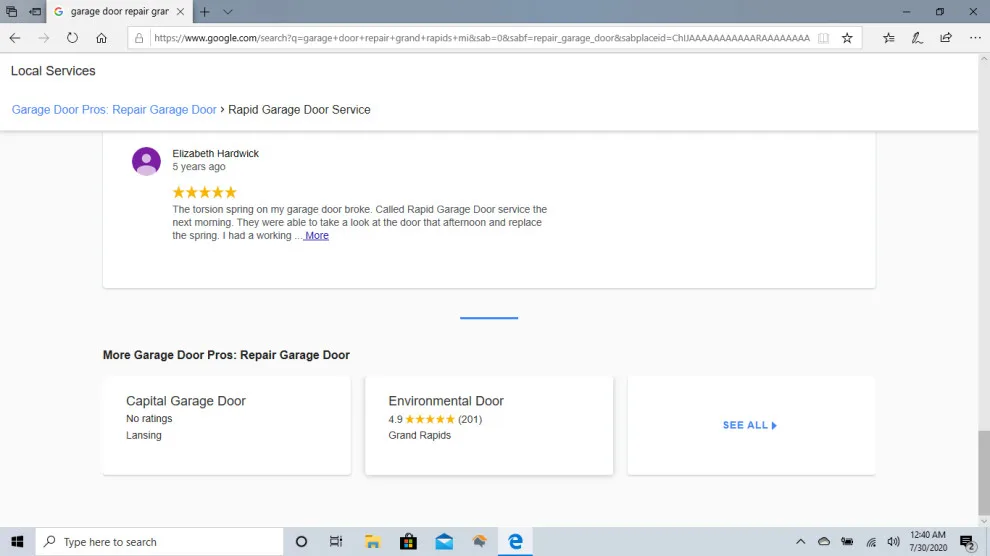Show hidden system tray icons
The height and width of the screenshot is (556, 990).
point(801,541)
